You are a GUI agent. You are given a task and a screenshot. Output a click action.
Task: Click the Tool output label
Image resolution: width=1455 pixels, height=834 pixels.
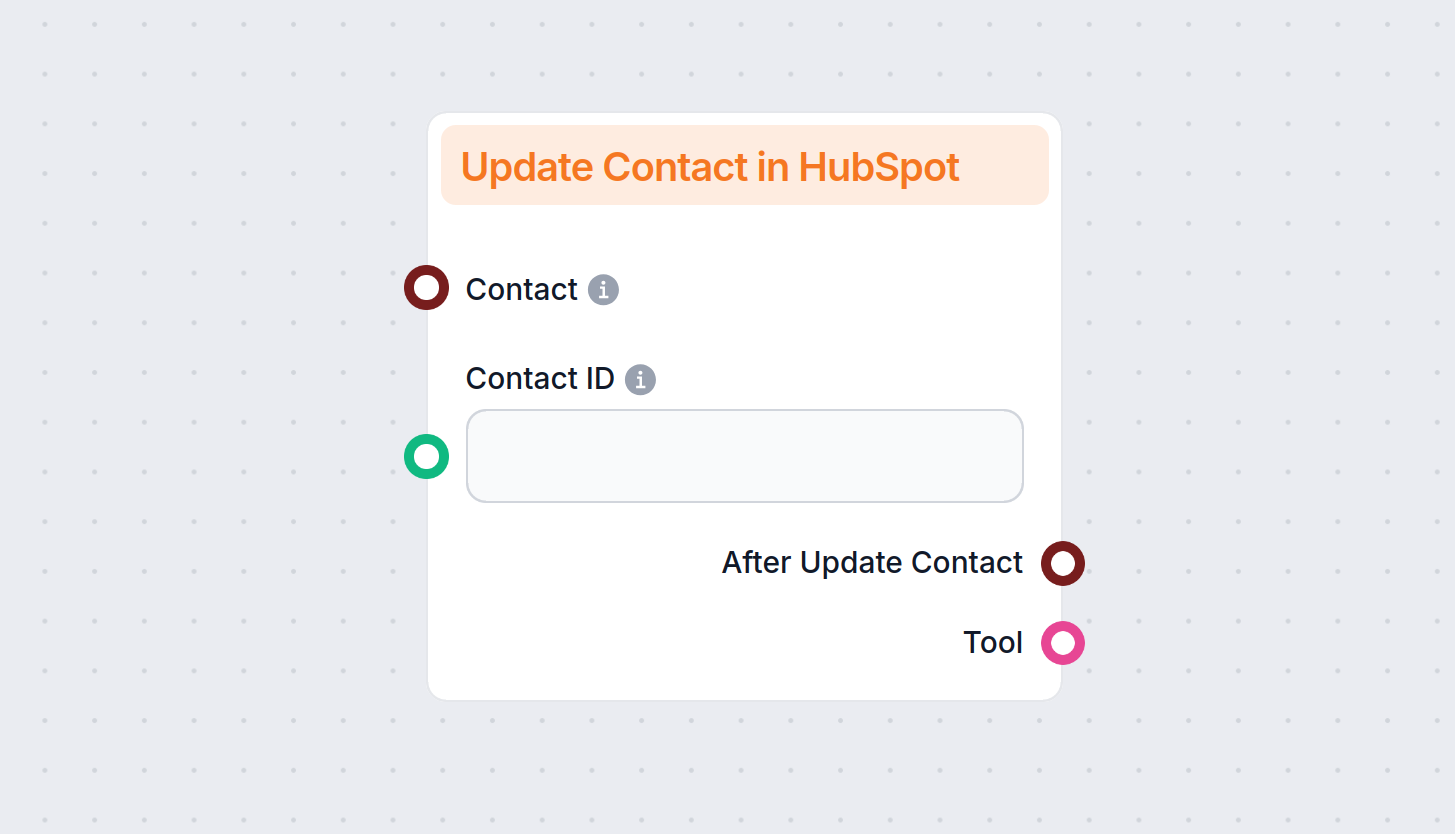pos(992,643)
